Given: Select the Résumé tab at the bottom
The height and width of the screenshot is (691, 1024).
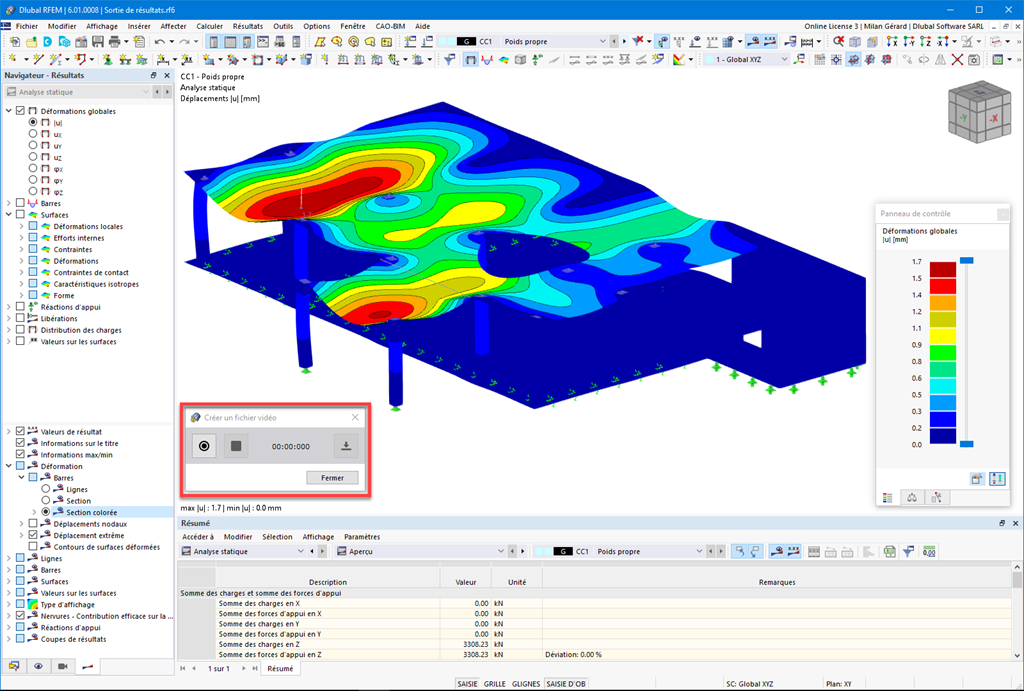Looking at the screenshot, I should 280,669.
